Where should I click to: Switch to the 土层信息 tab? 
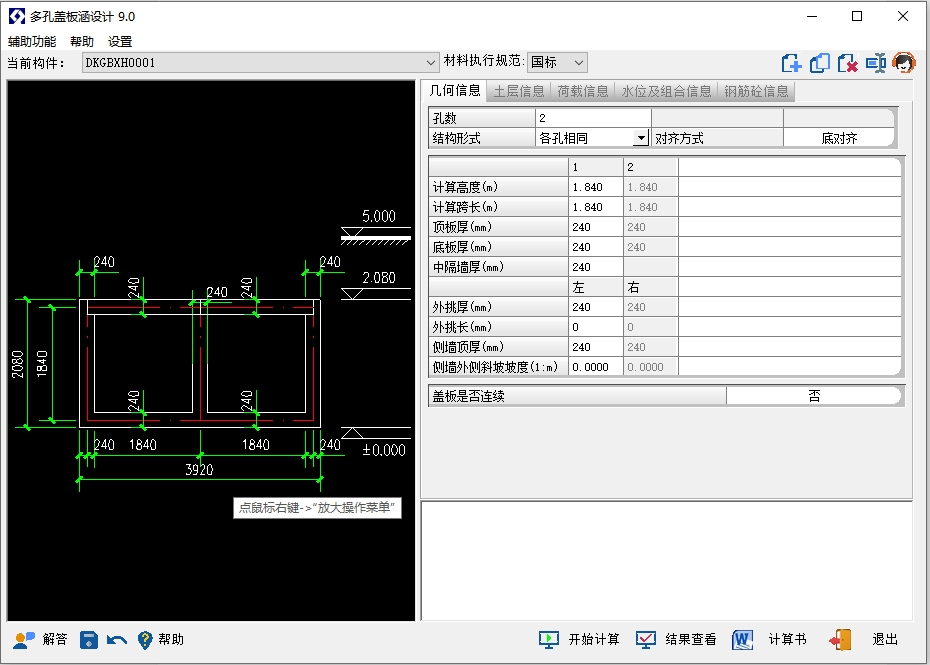[x=519, y=91]
